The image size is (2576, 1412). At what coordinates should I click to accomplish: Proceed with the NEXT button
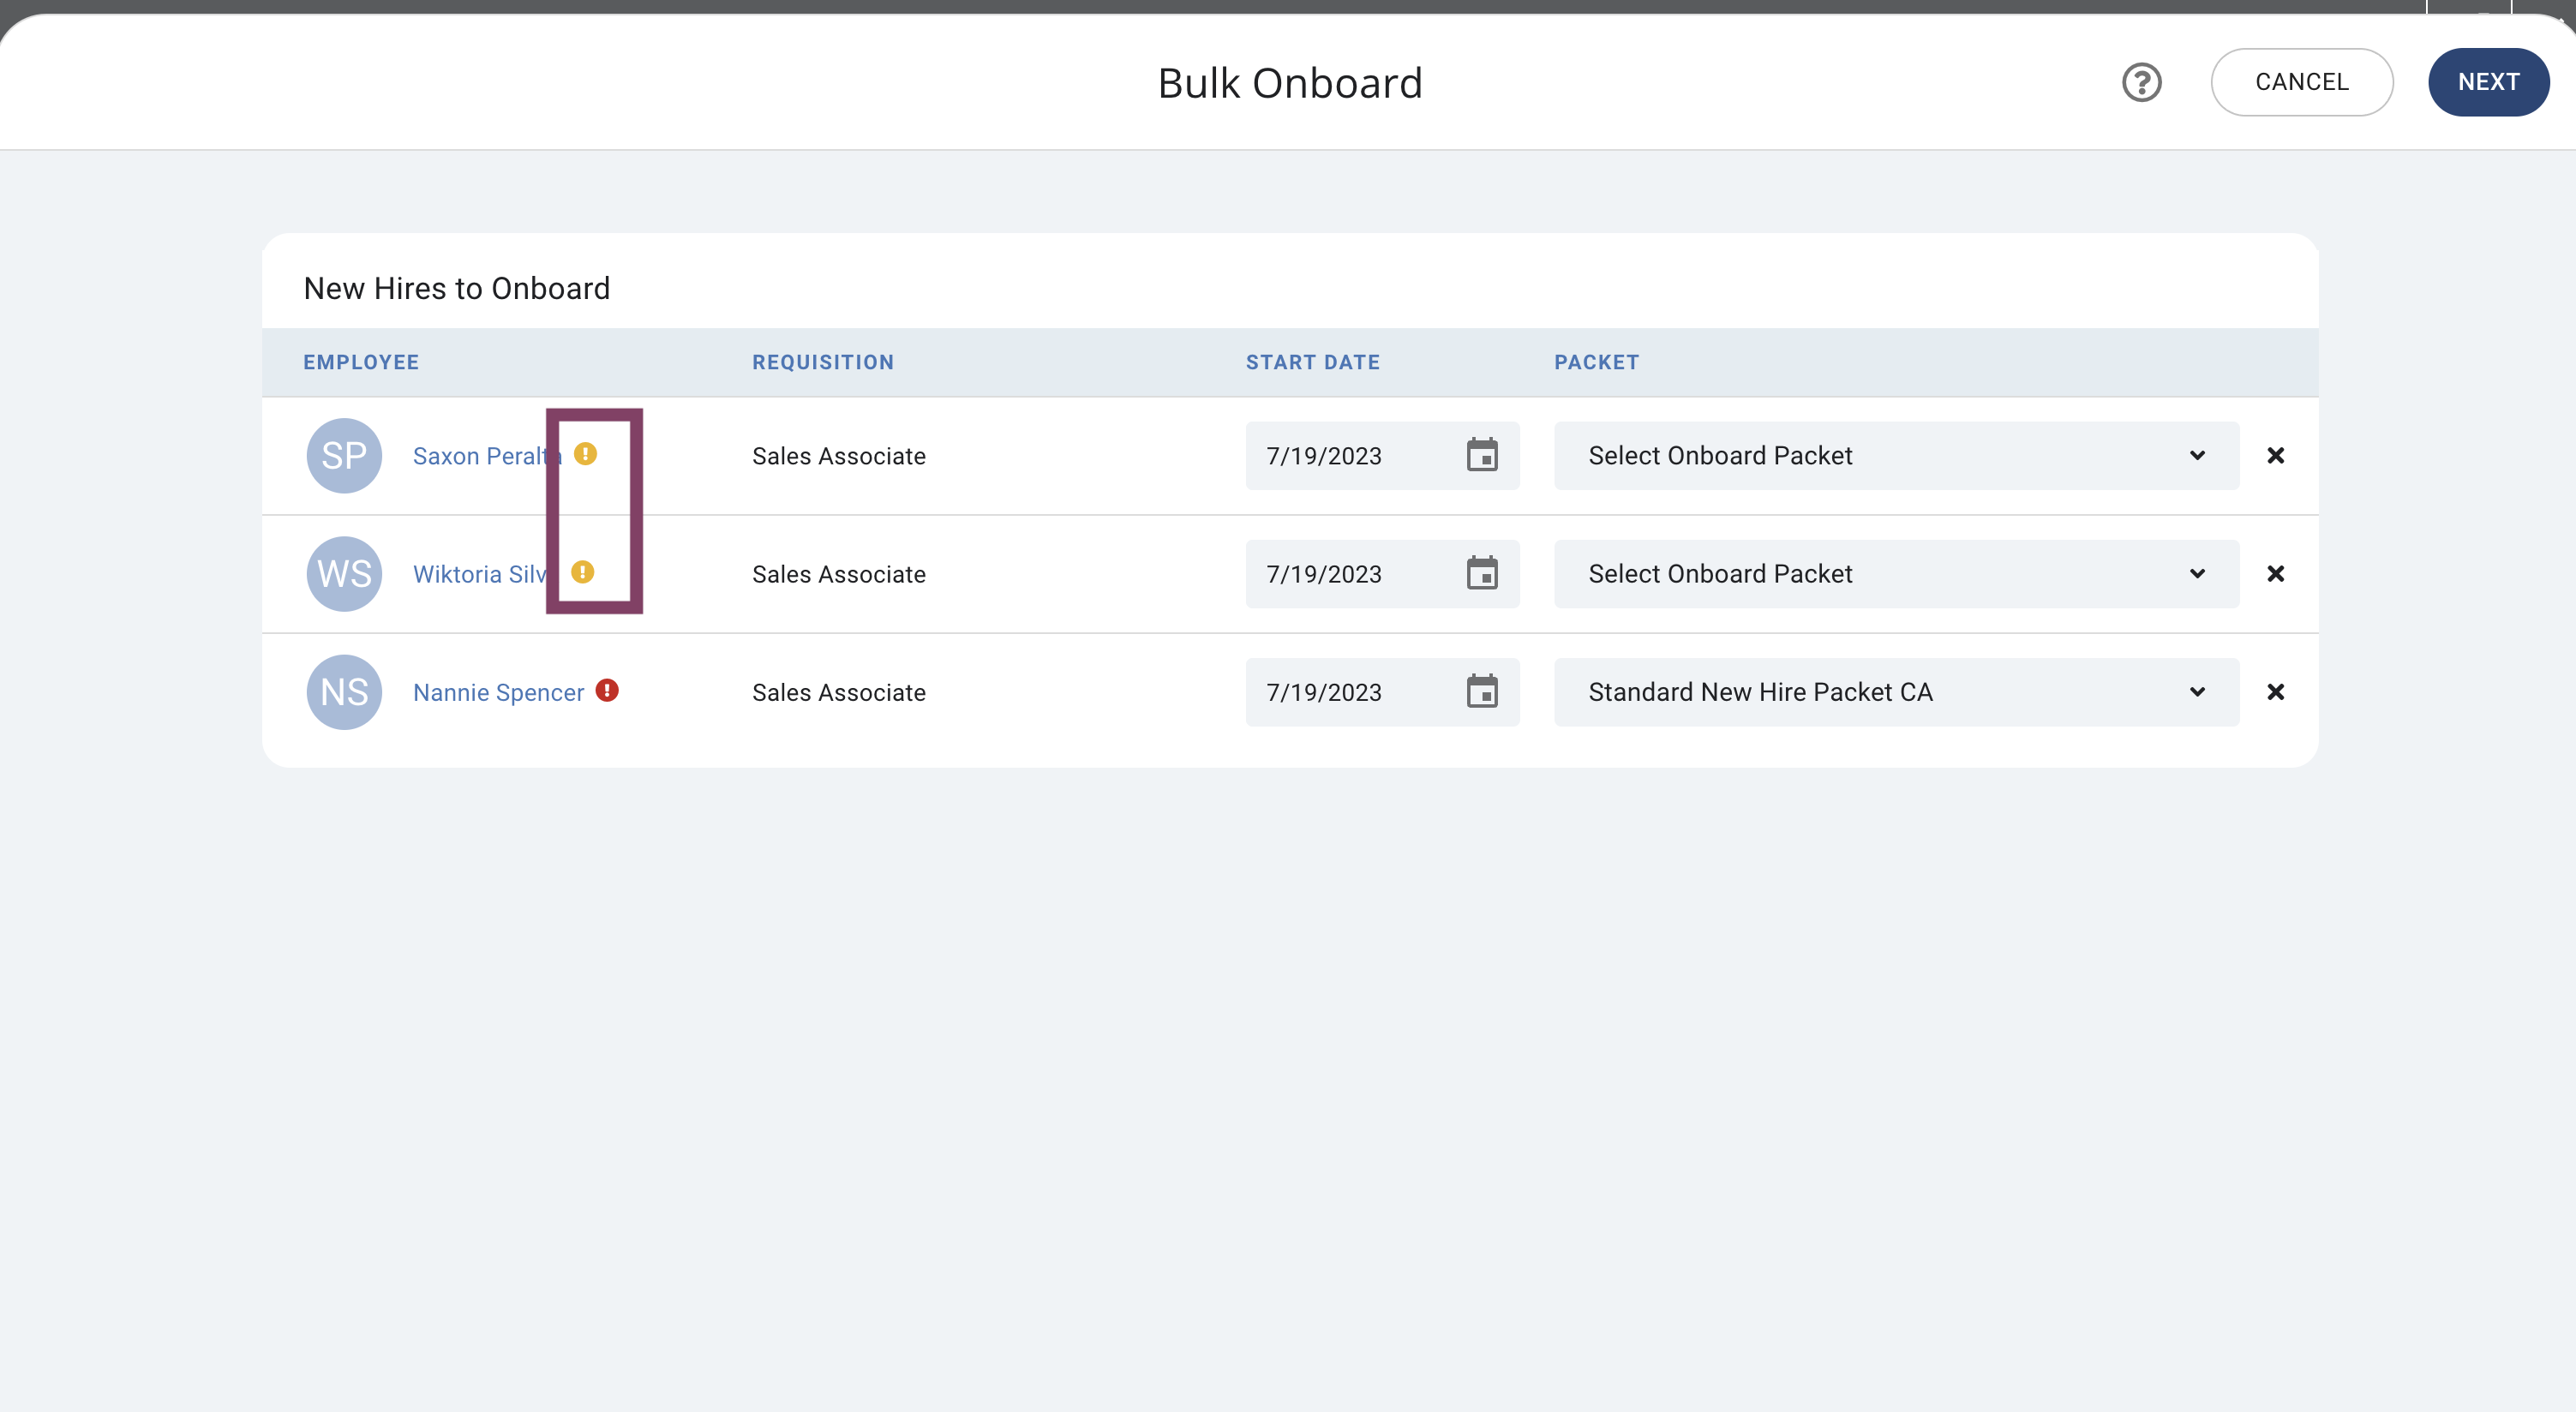pyautogui.click(x=2488, y=82)
